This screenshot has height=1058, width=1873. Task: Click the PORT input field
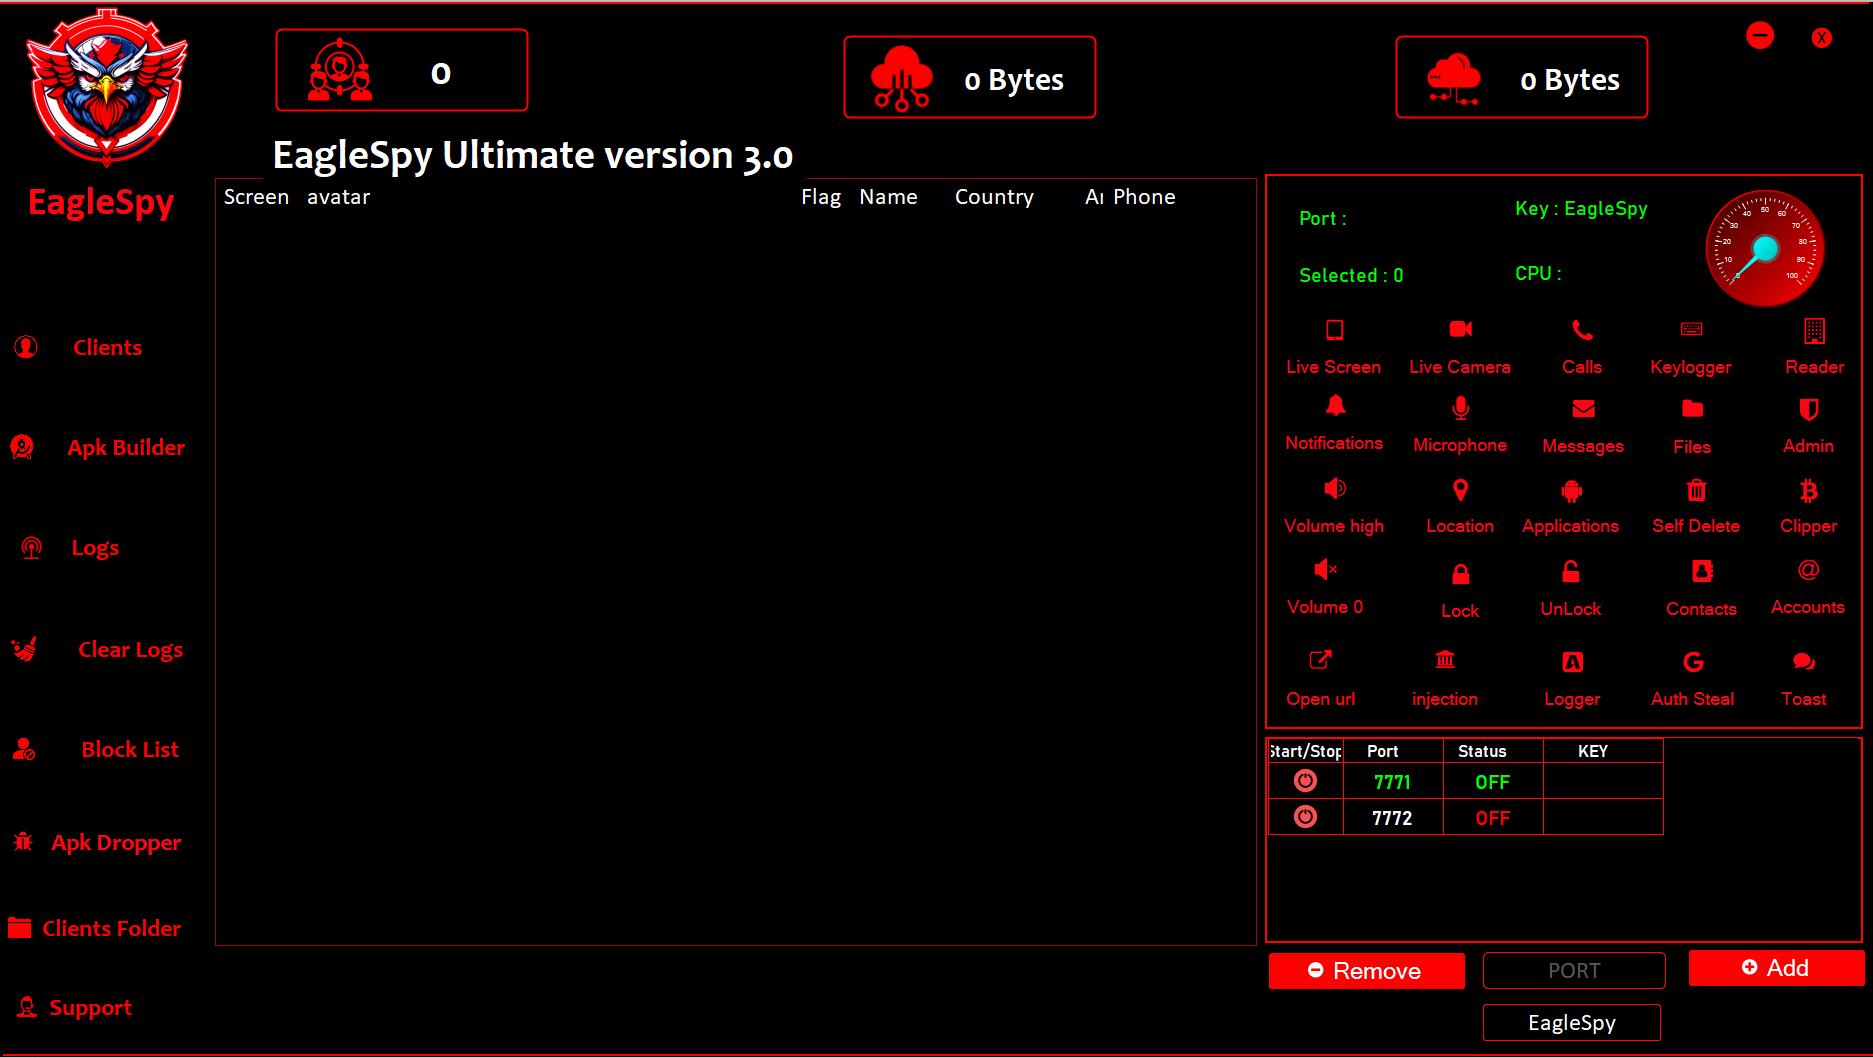click(x=1574, y=971)
